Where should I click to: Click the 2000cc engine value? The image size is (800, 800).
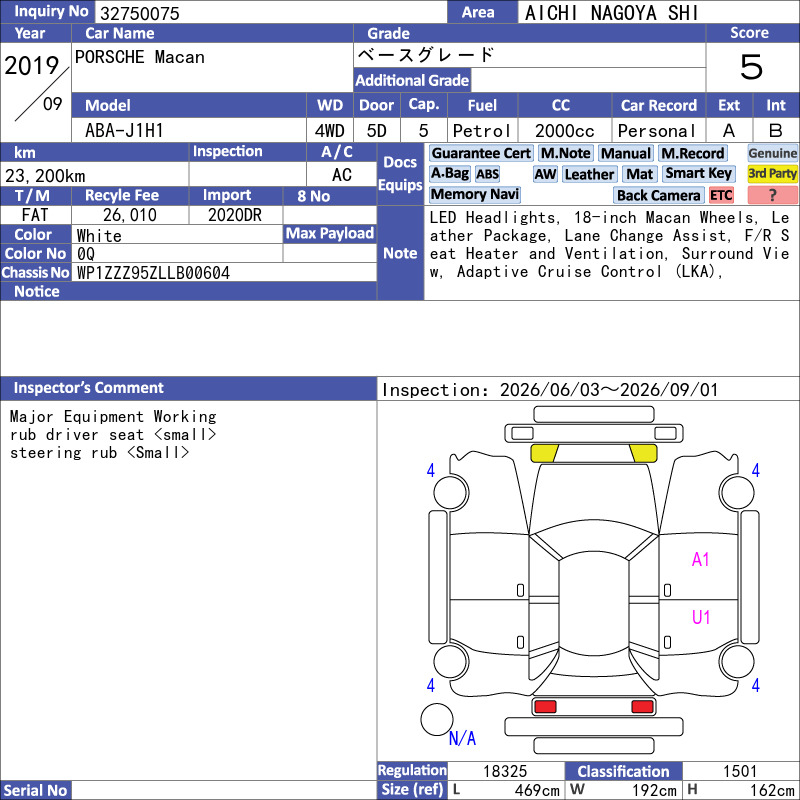[x=564, y=131]
